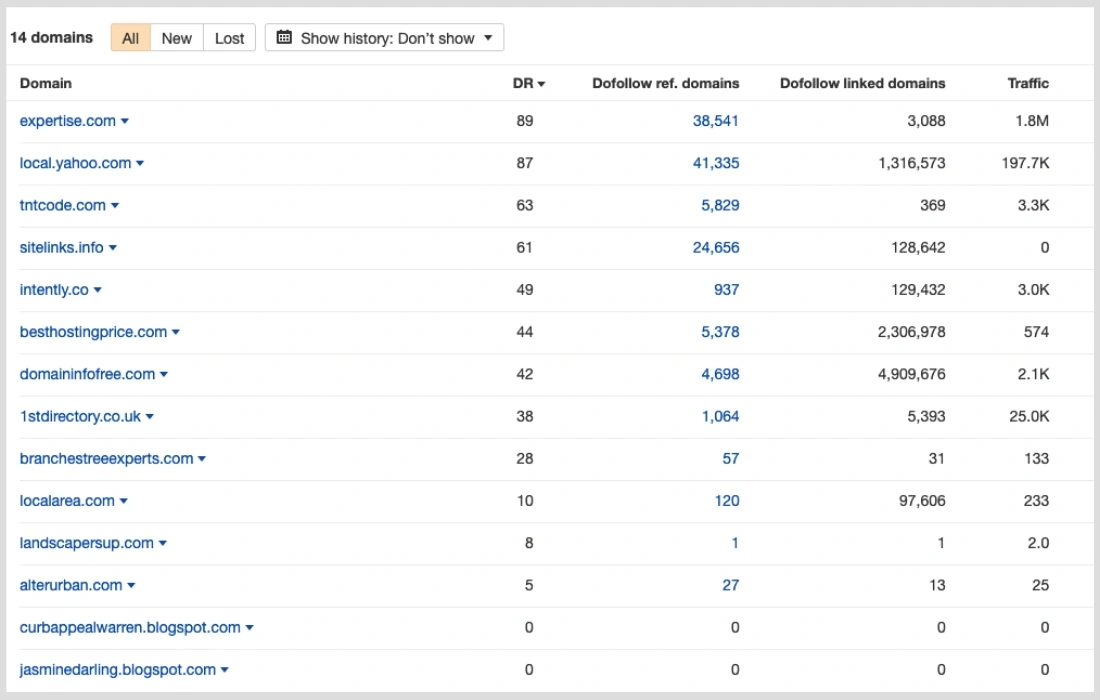1100x700 pixels.
Task: Open the expertise.com domain link
Action: click(x=67, y=121)
